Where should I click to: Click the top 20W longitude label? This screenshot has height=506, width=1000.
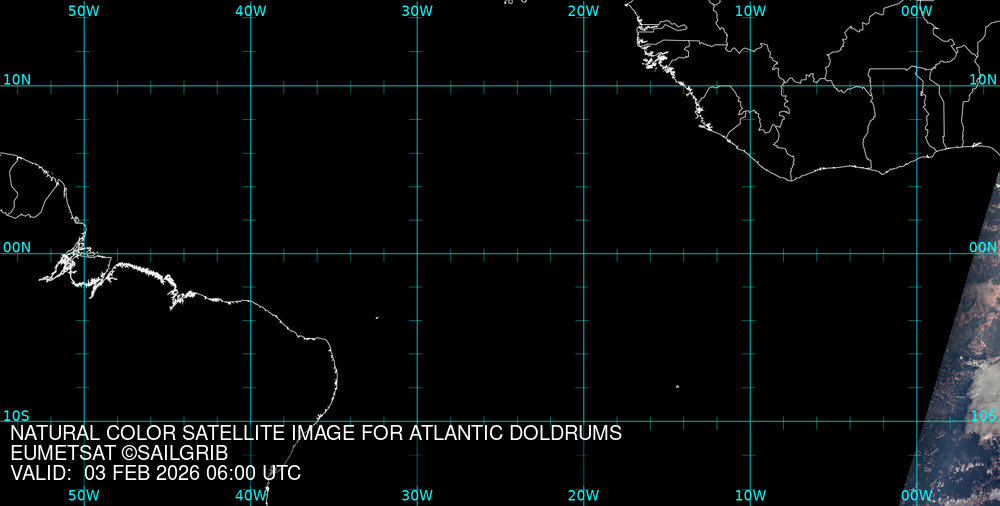click(x=583, y=10)
